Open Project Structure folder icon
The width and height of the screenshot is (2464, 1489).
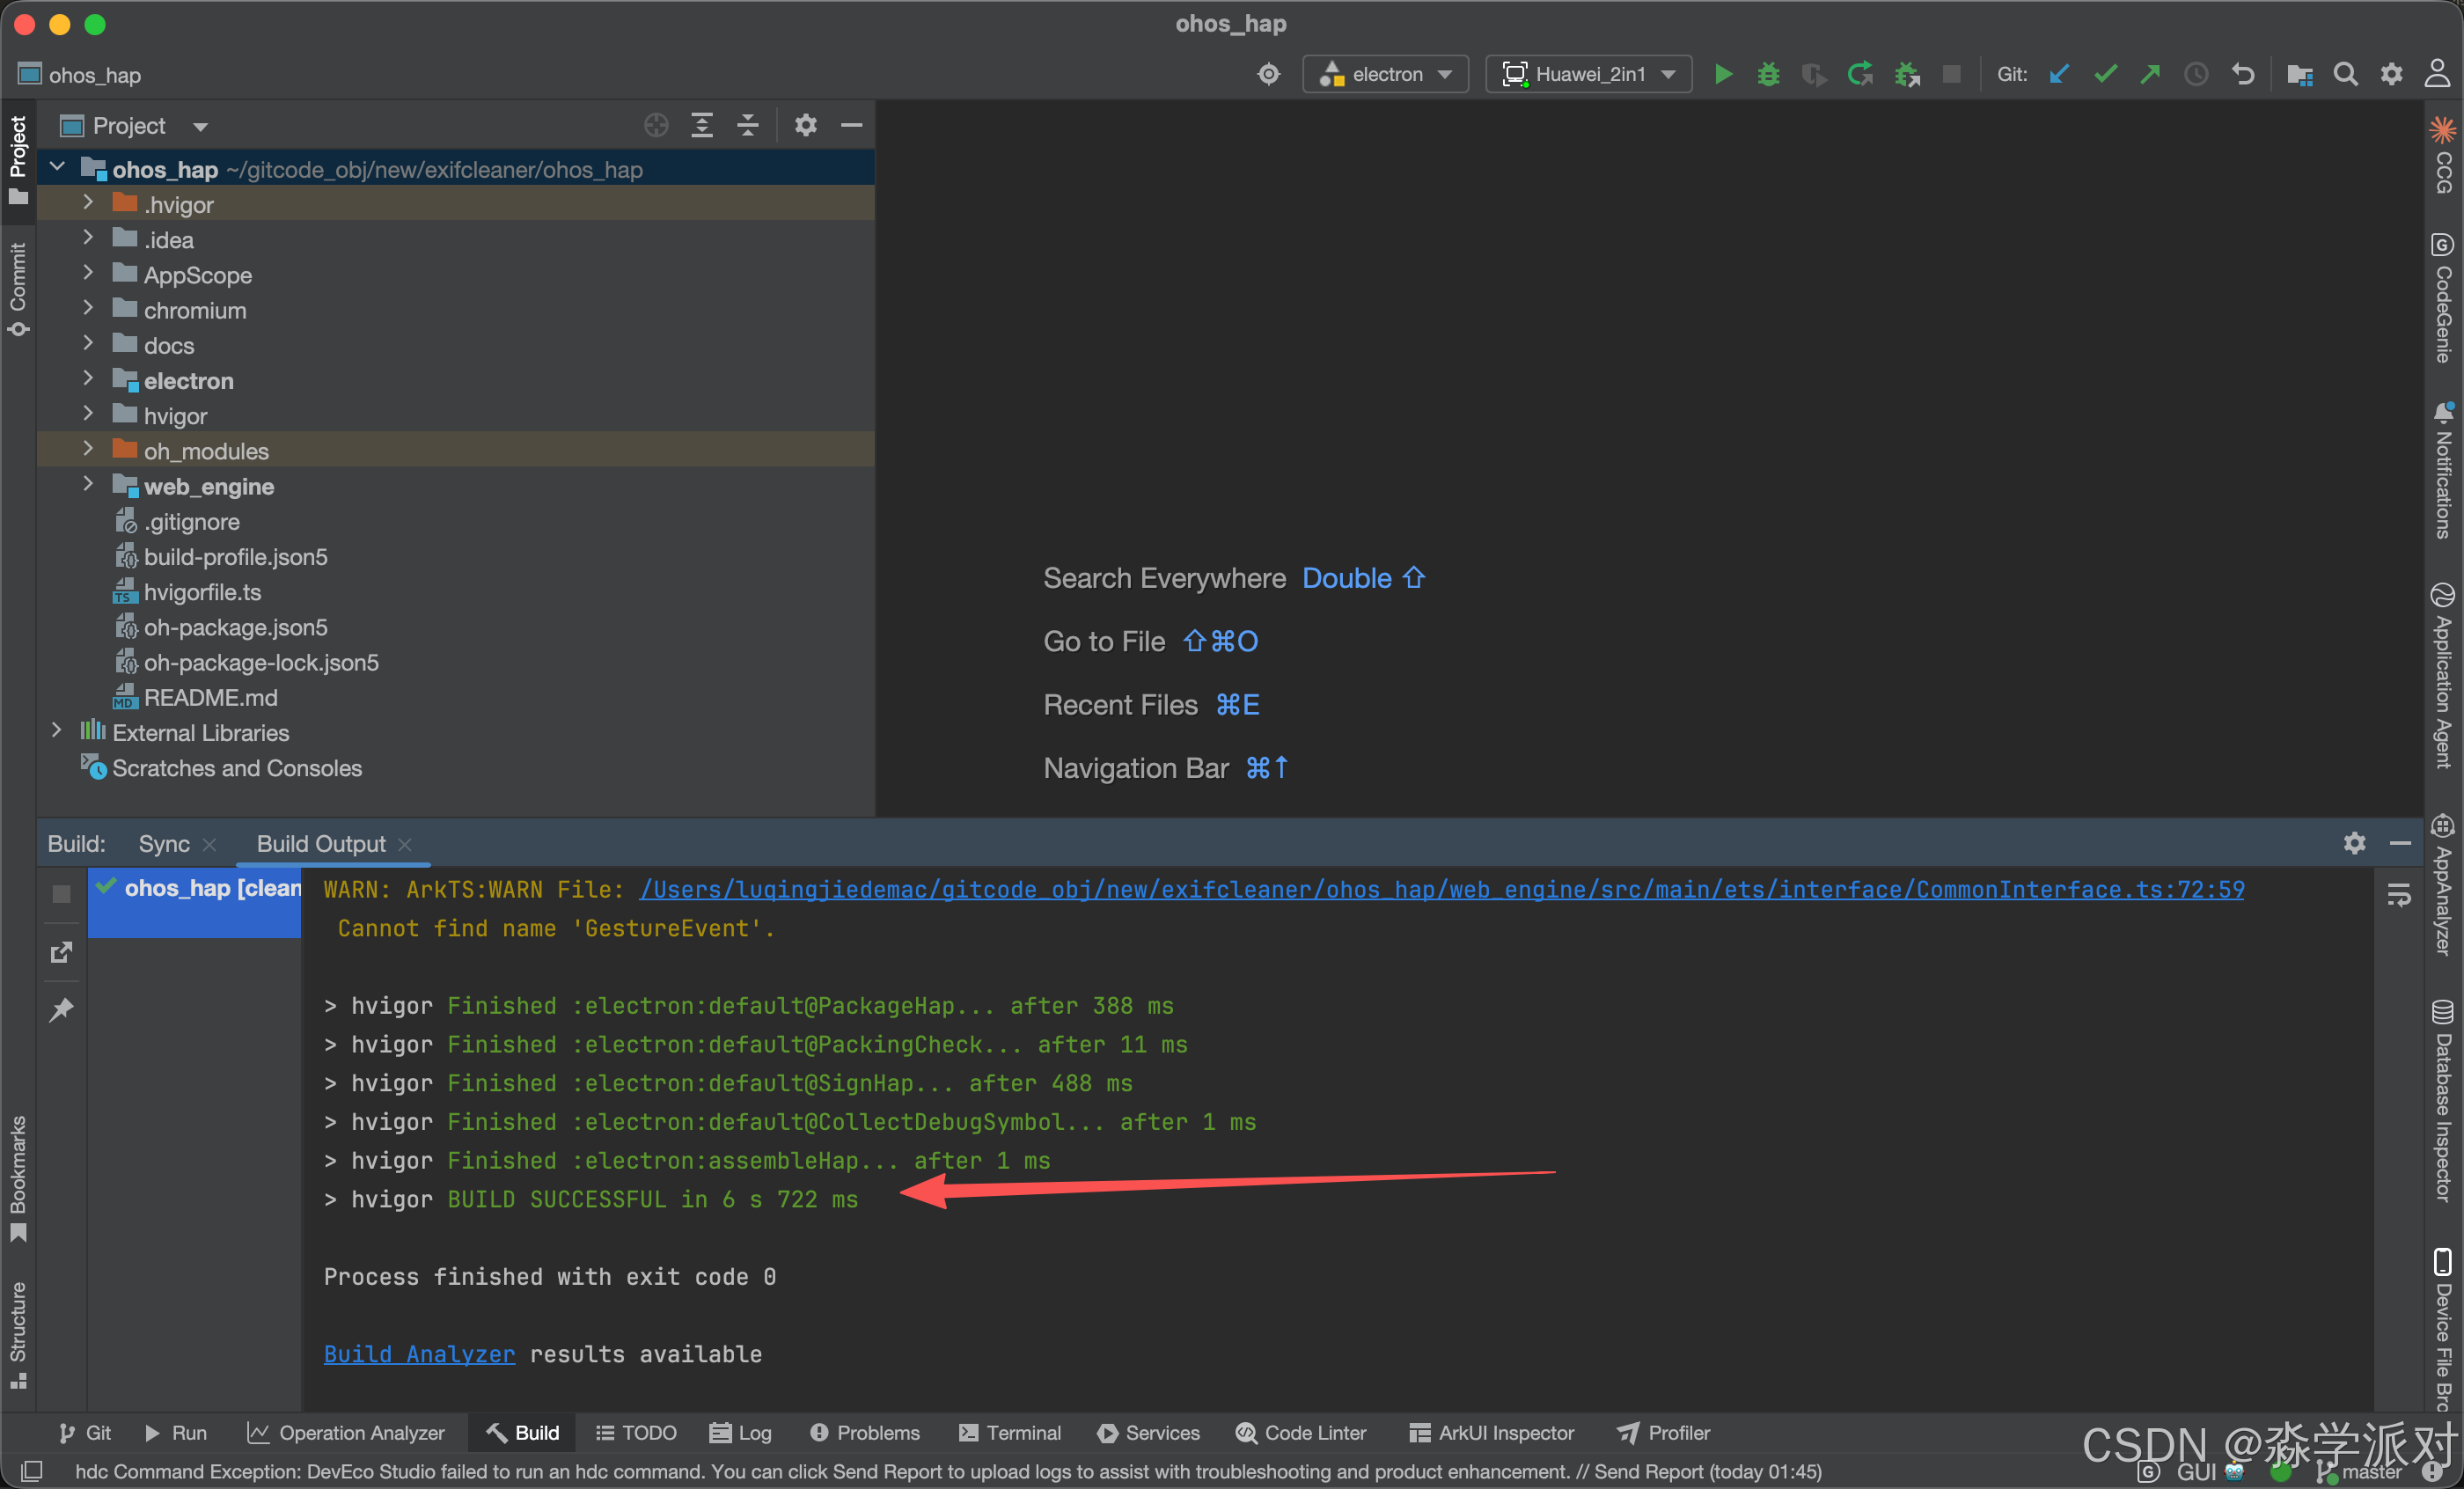click(2299, 74)
